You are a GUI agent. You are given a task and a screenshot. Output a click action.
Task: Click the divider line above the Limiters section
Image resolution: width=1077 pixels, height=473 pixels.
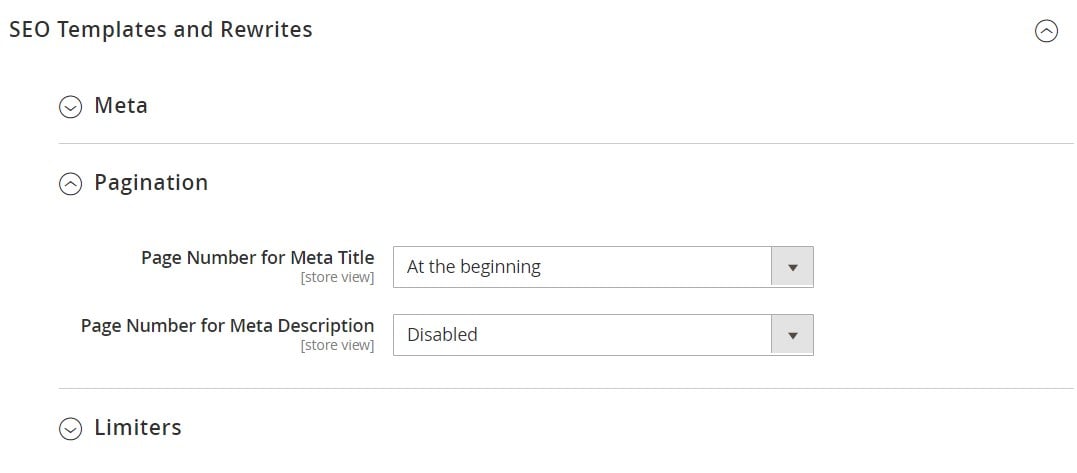point(566,389)
